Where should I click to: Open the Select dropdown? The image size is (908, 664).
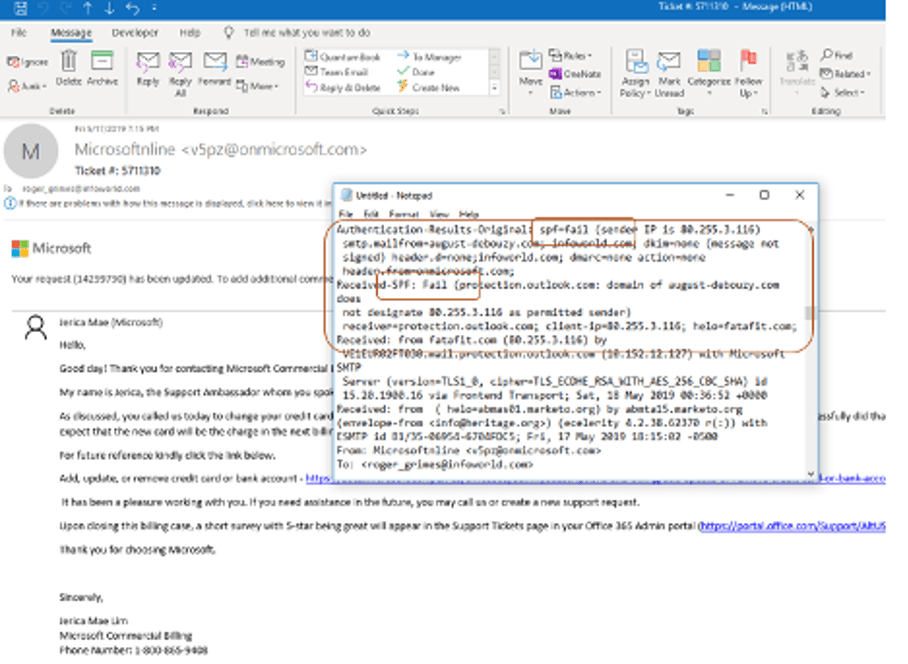click(x=843, y=92)
